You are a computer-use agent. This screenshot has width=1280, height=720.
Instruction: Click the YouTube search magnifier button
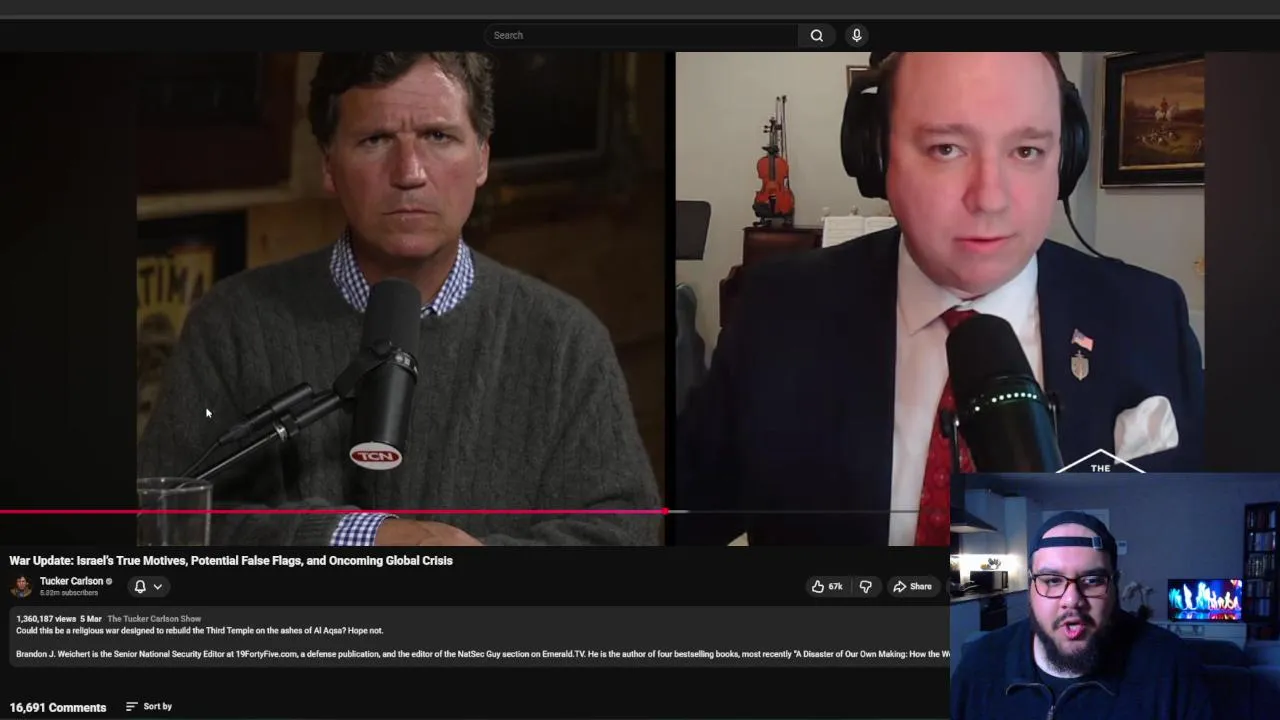817,35
